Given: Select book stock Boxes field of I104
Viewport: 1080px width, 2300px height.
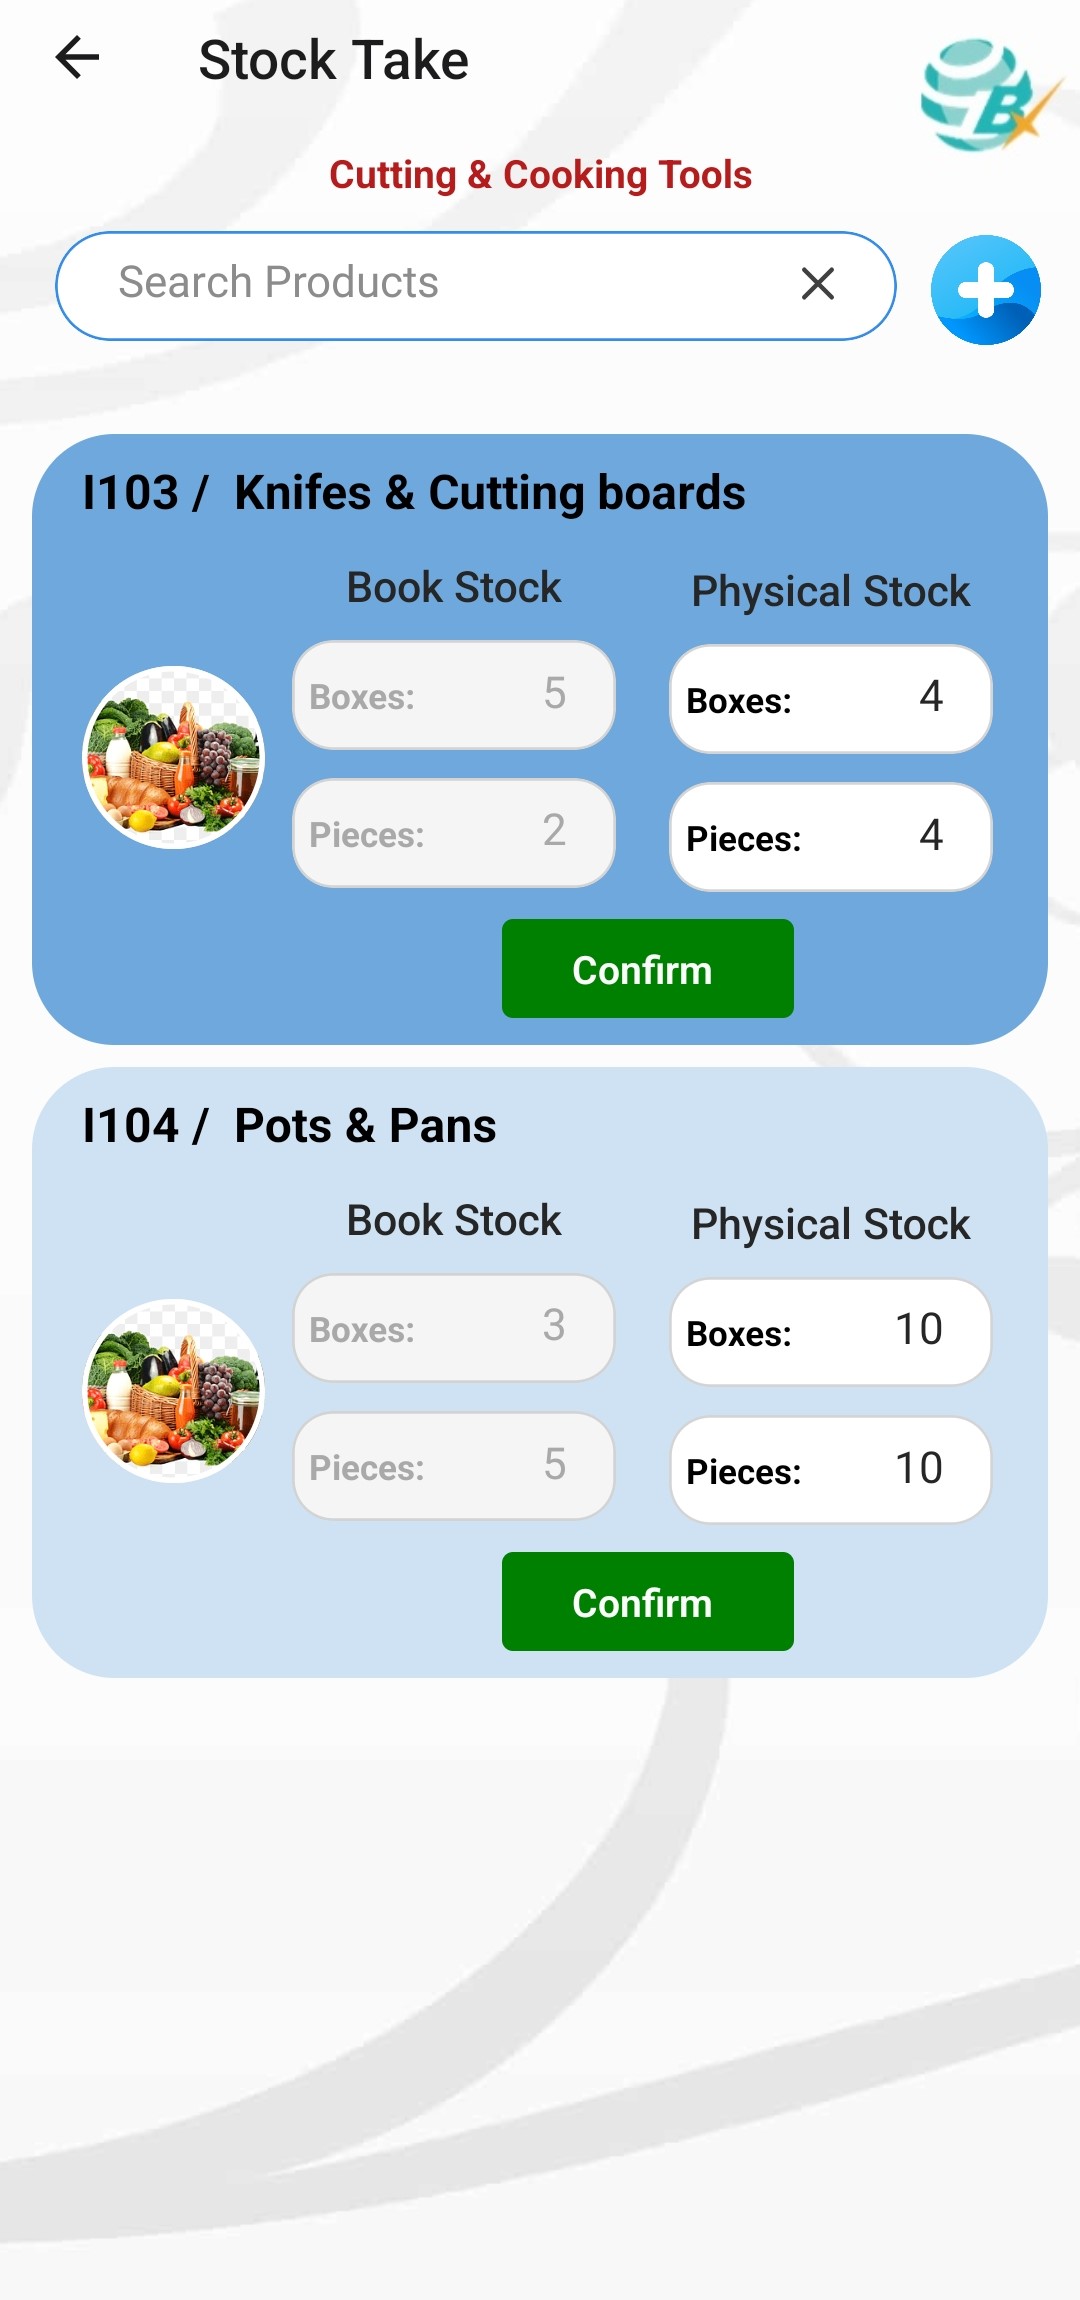Looking at the screenshot, I should click(454, 1328).
